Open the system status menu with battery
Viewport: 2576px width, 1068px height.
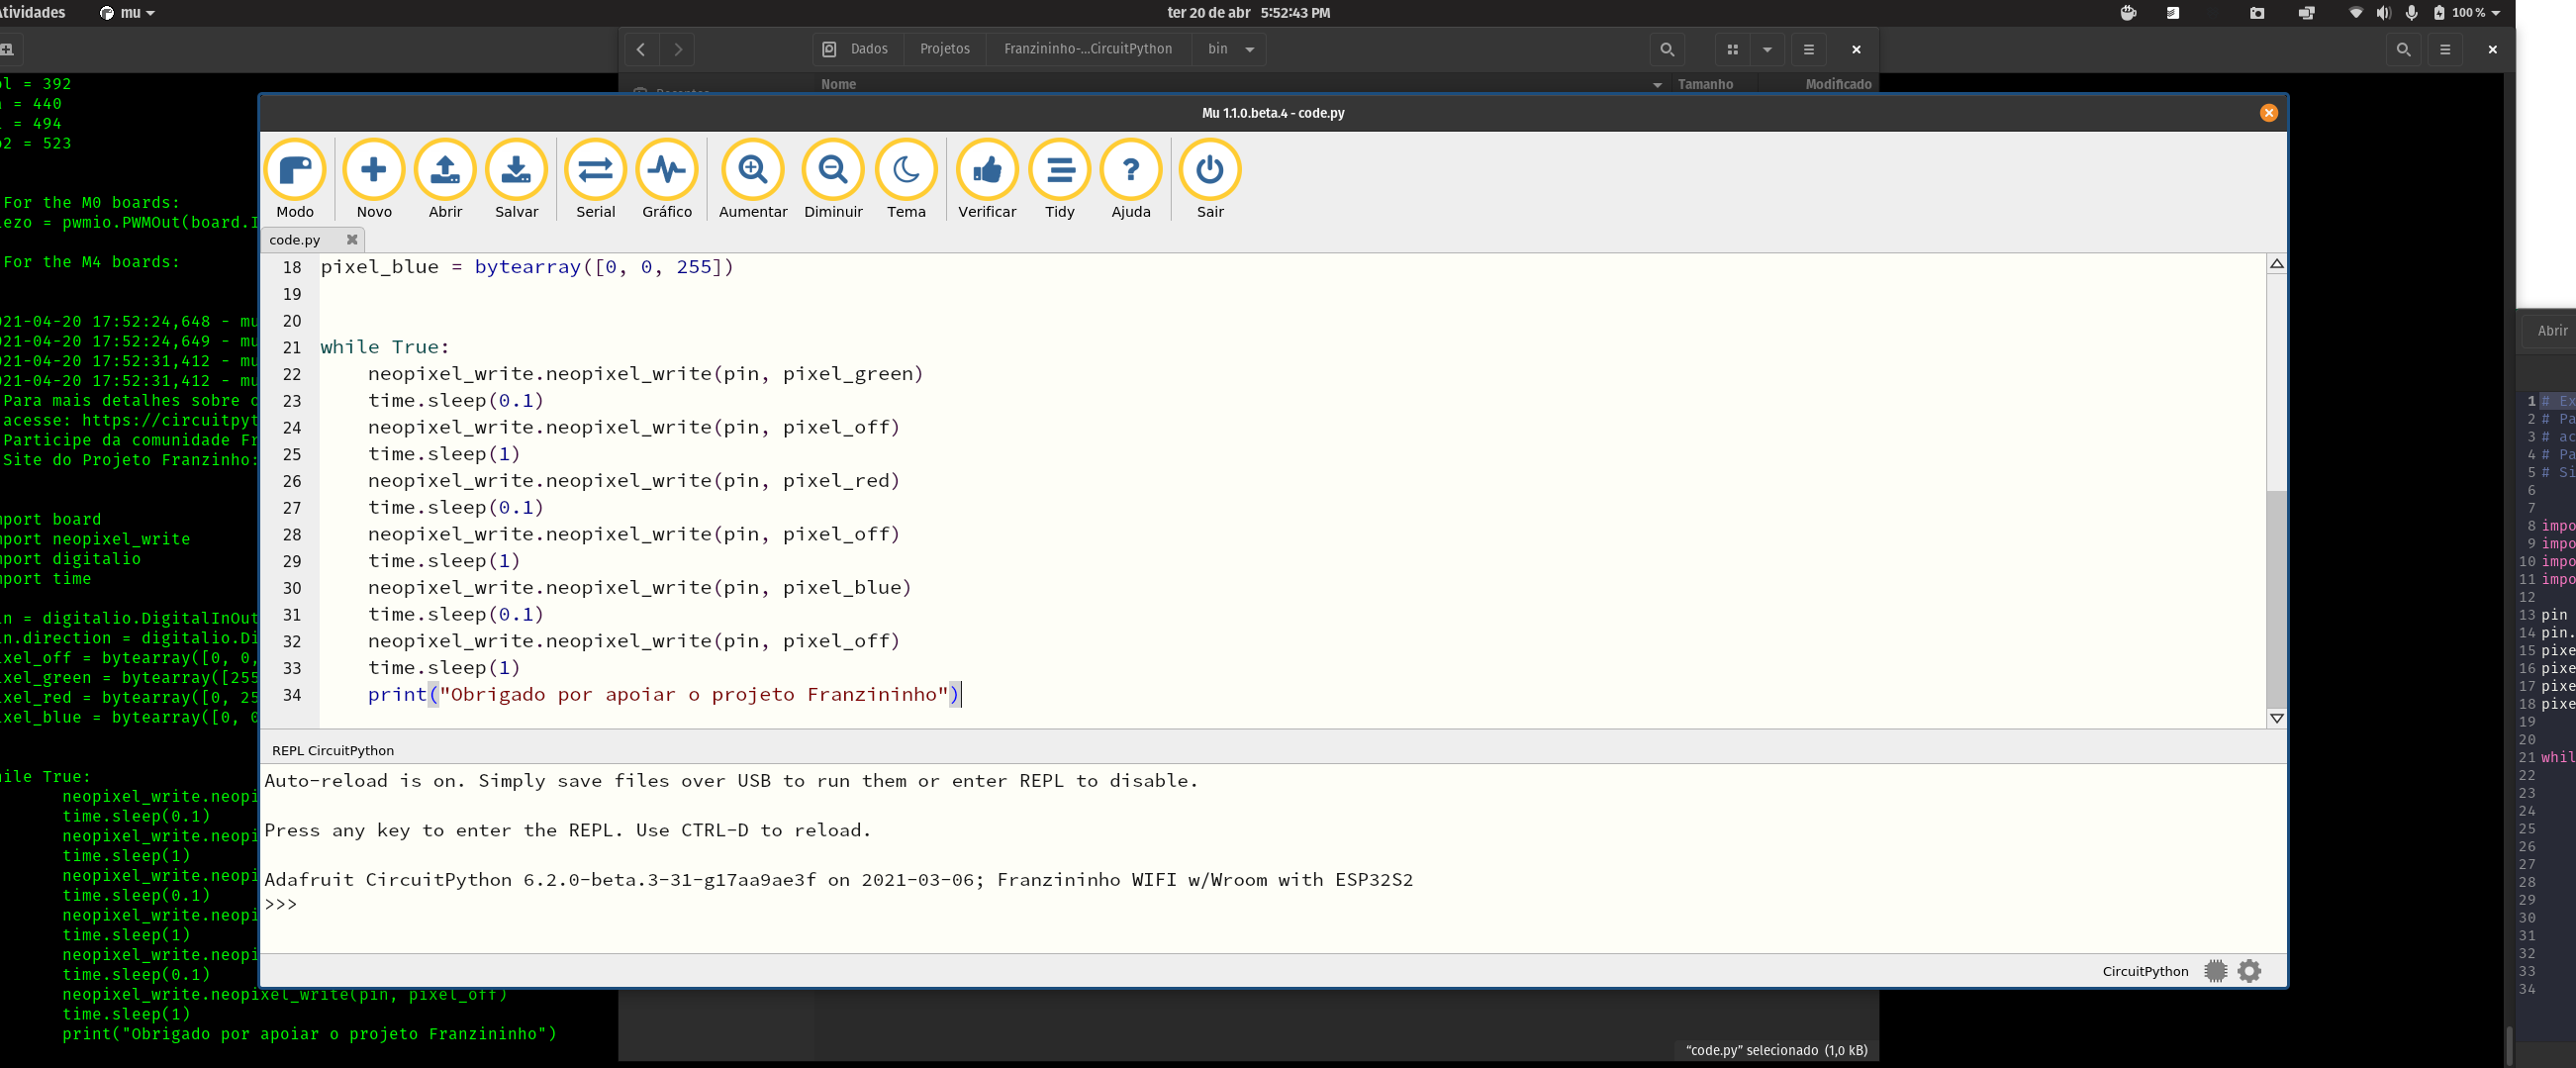pos(2466,13)
